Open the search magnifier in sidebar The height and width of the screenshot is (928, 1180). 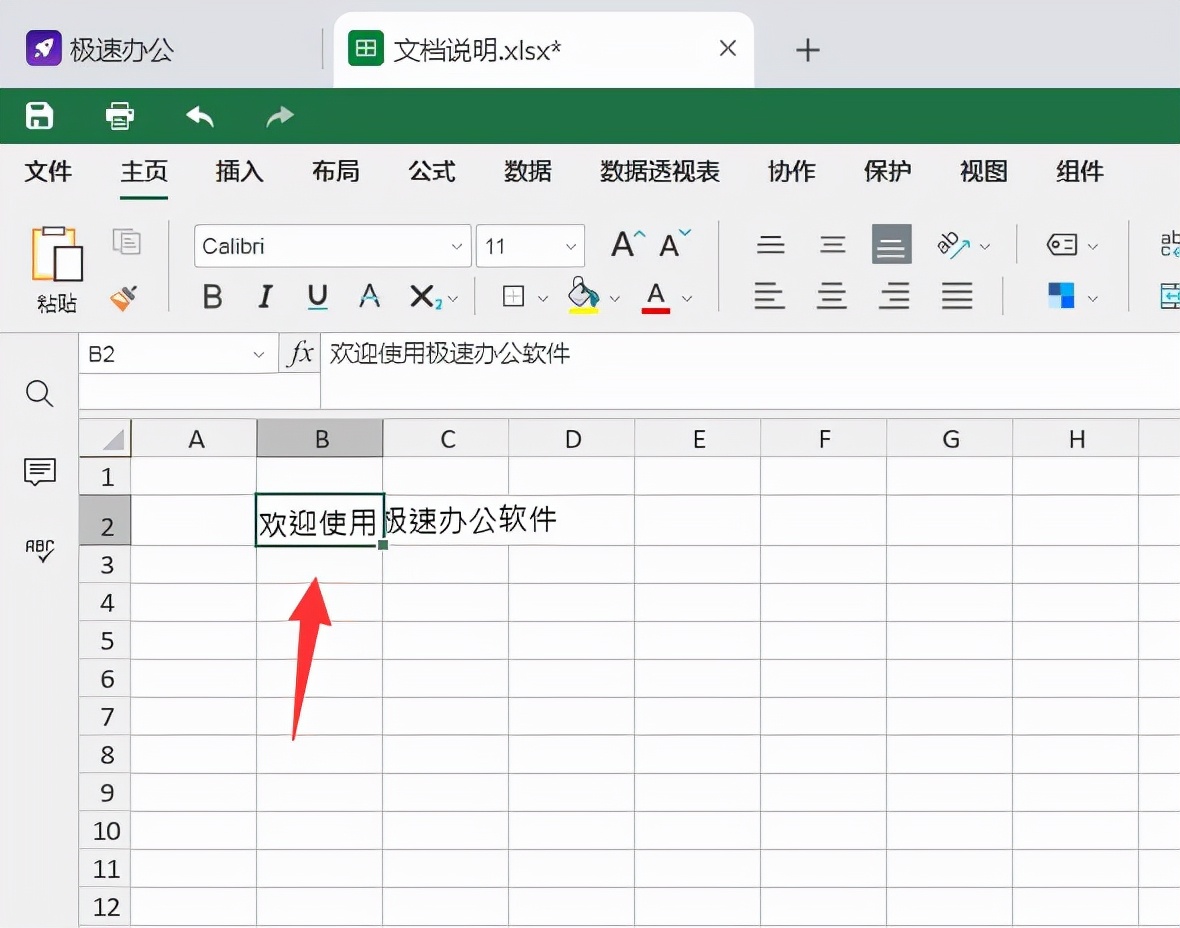39,393
